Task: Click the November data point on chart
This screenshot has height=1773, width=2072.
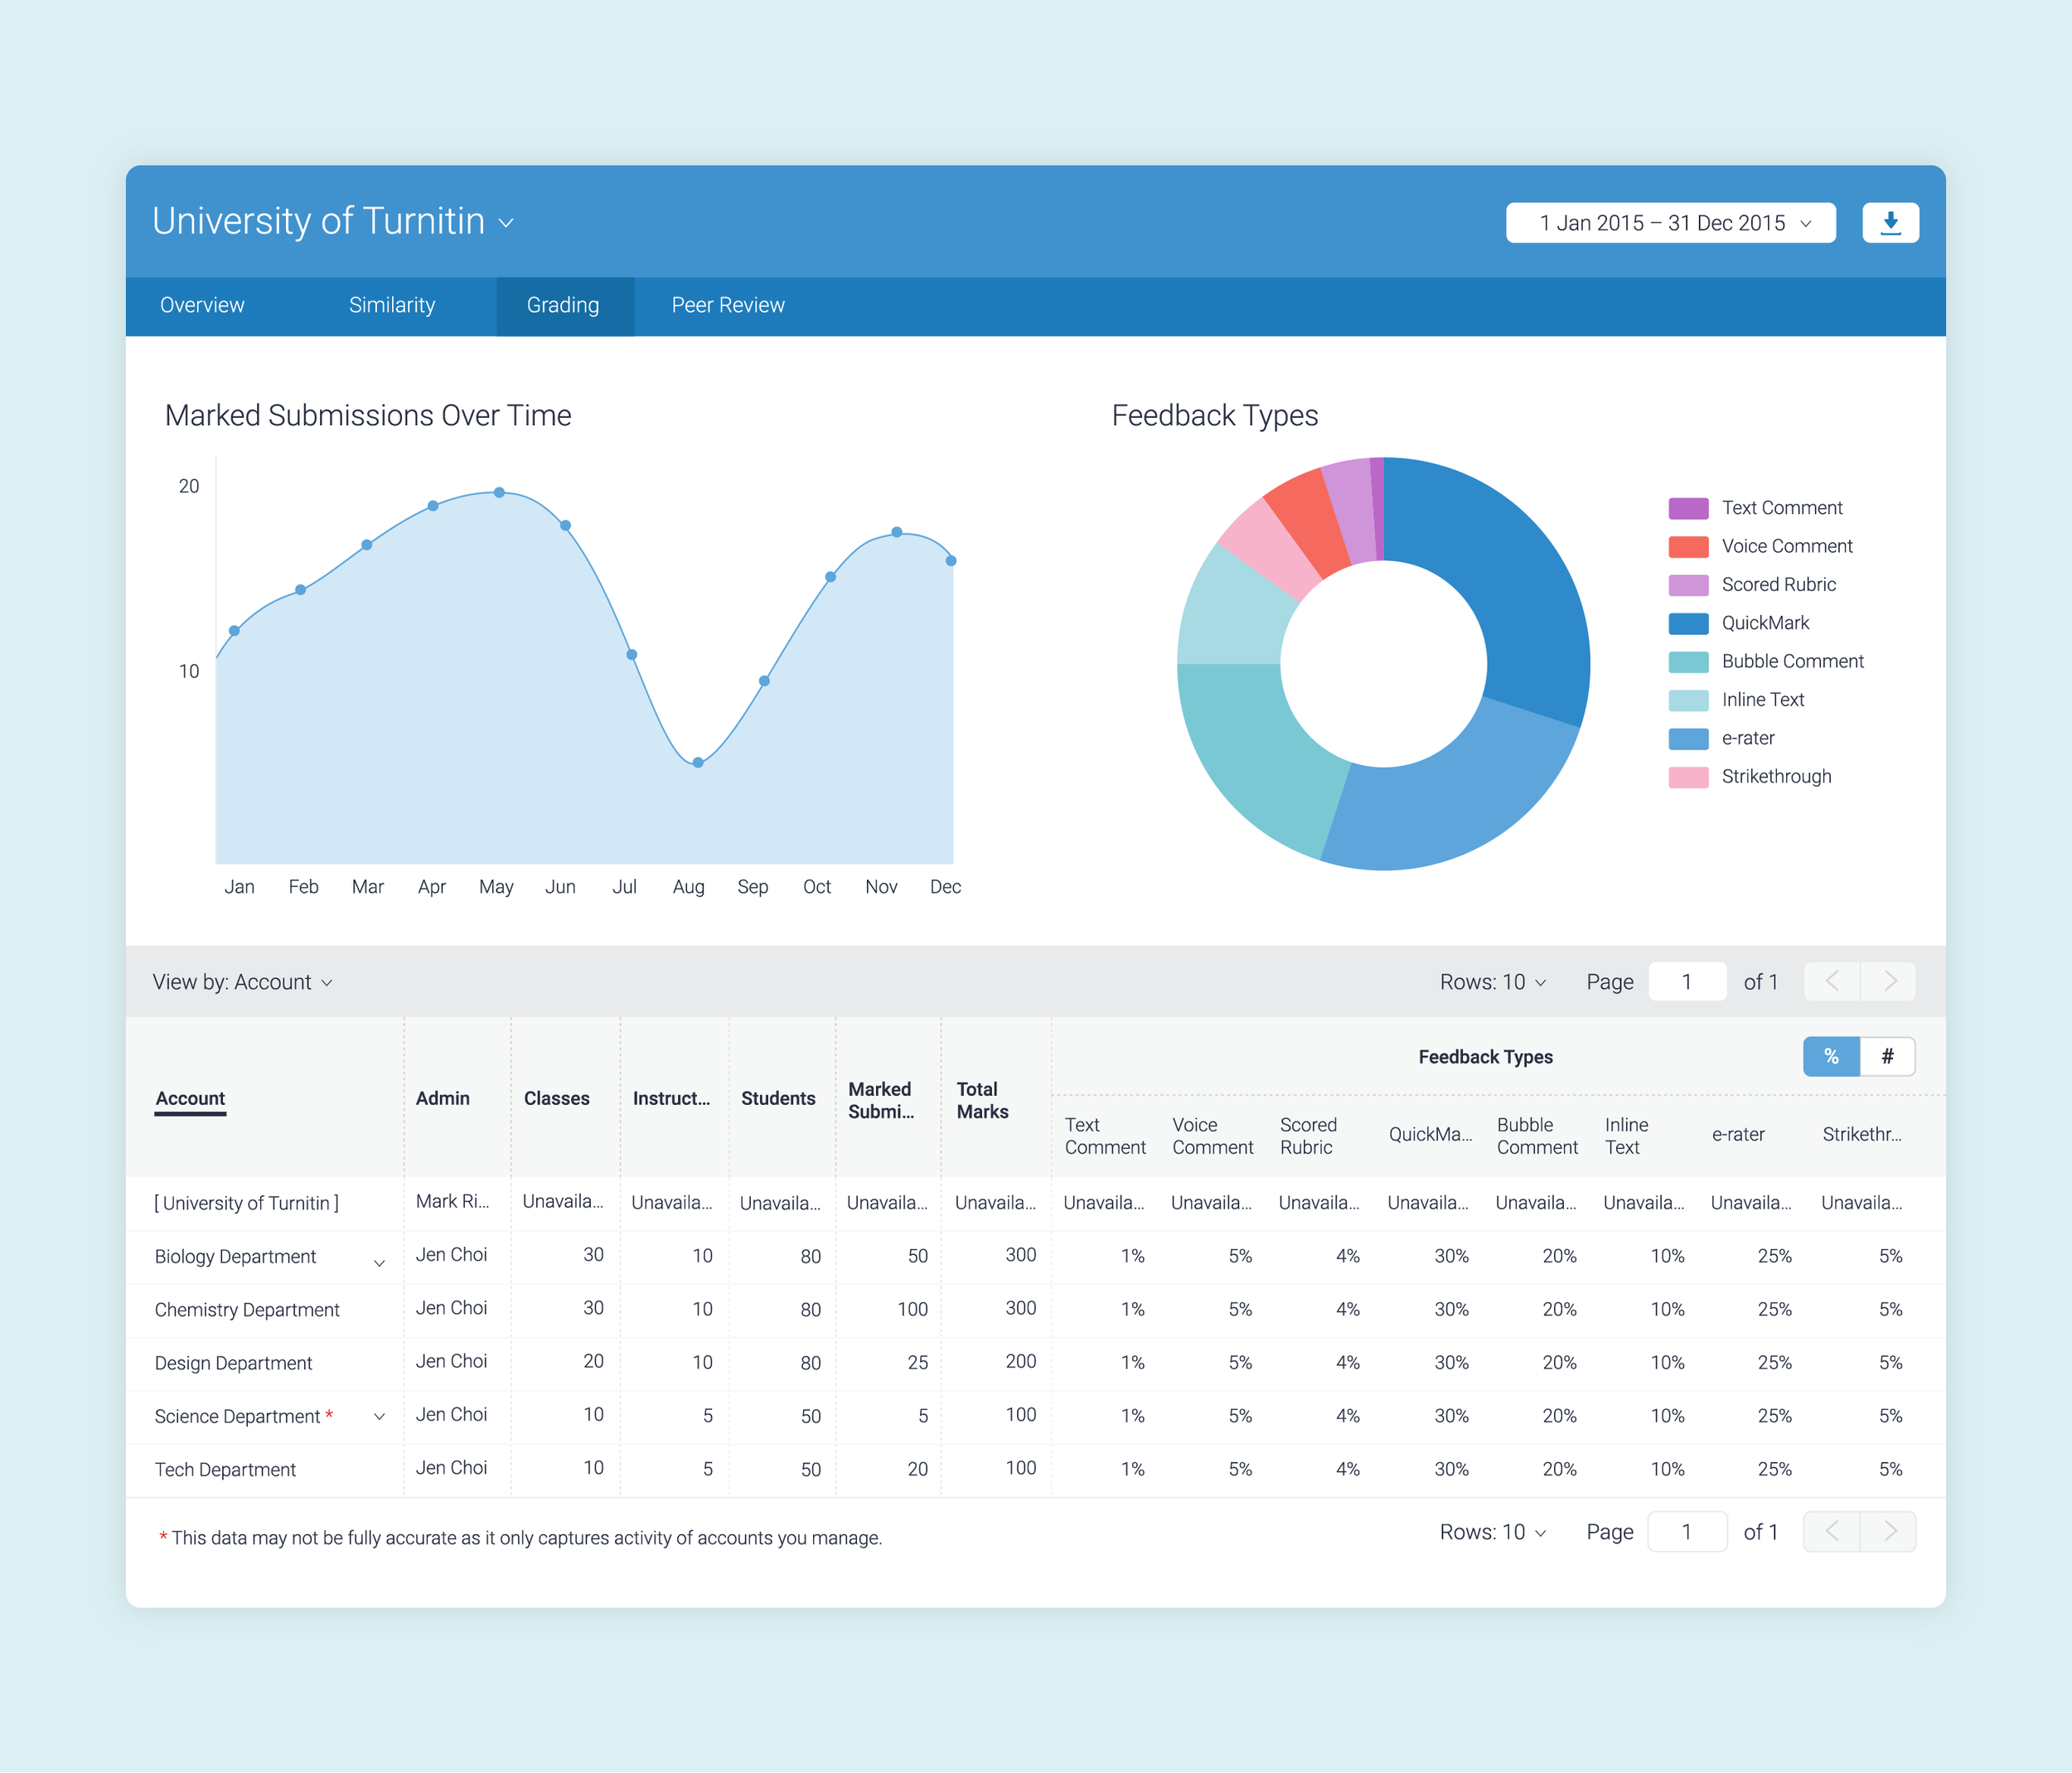Action: click(x=897, y=532)
